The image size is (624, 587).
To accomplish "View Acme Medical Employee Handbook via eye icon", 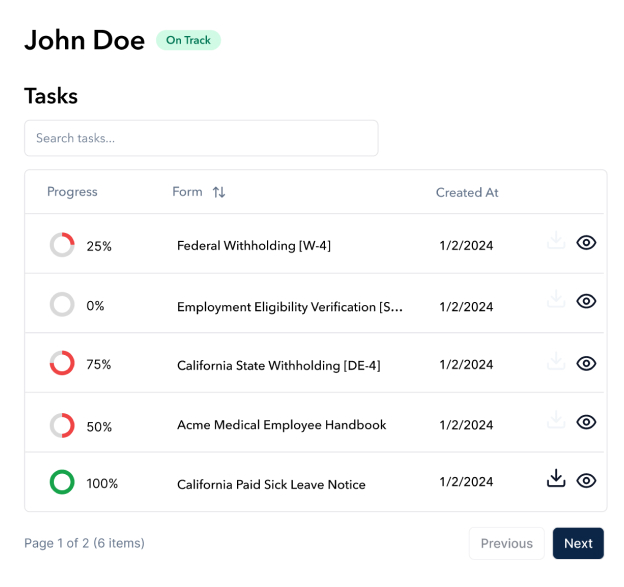I will click(586, 422).
